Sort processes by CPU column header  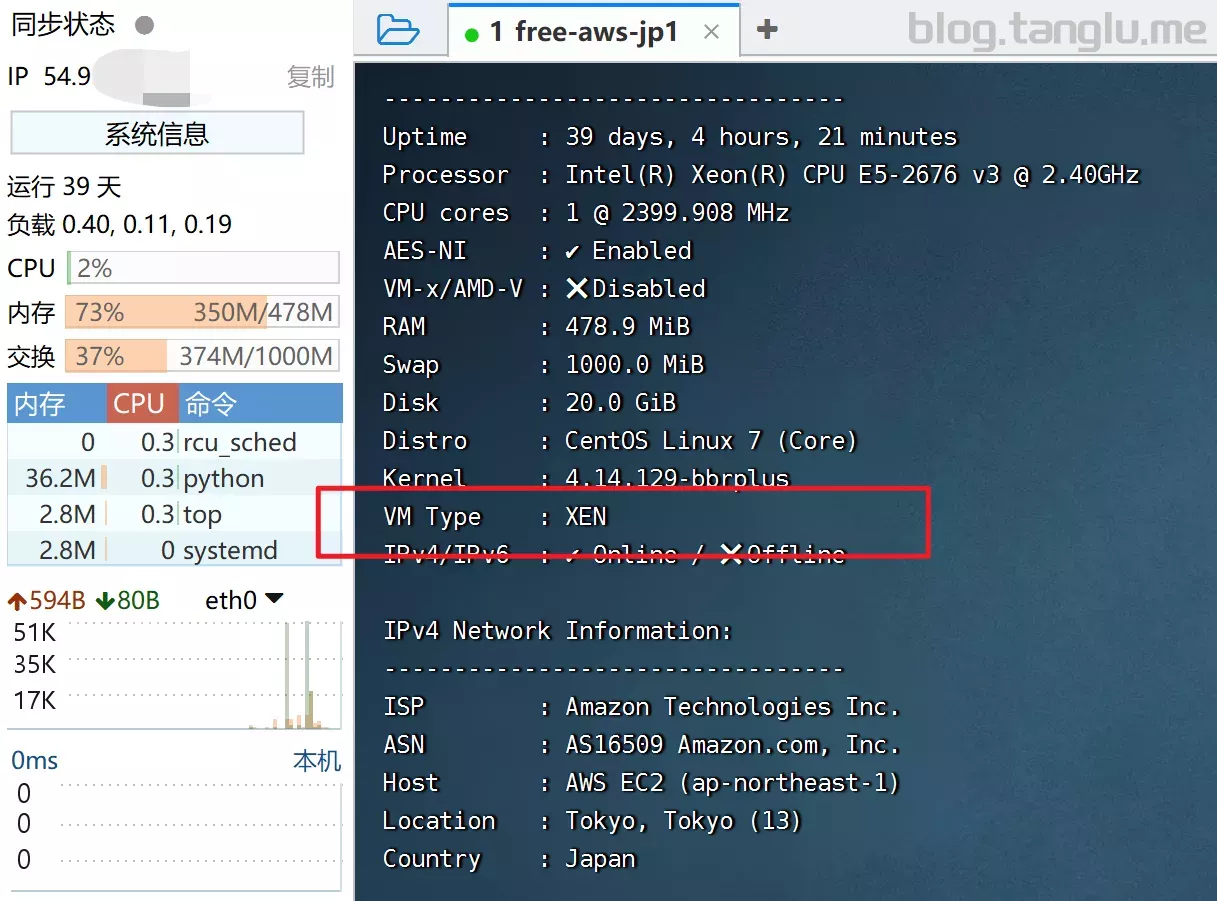[139, 404]
